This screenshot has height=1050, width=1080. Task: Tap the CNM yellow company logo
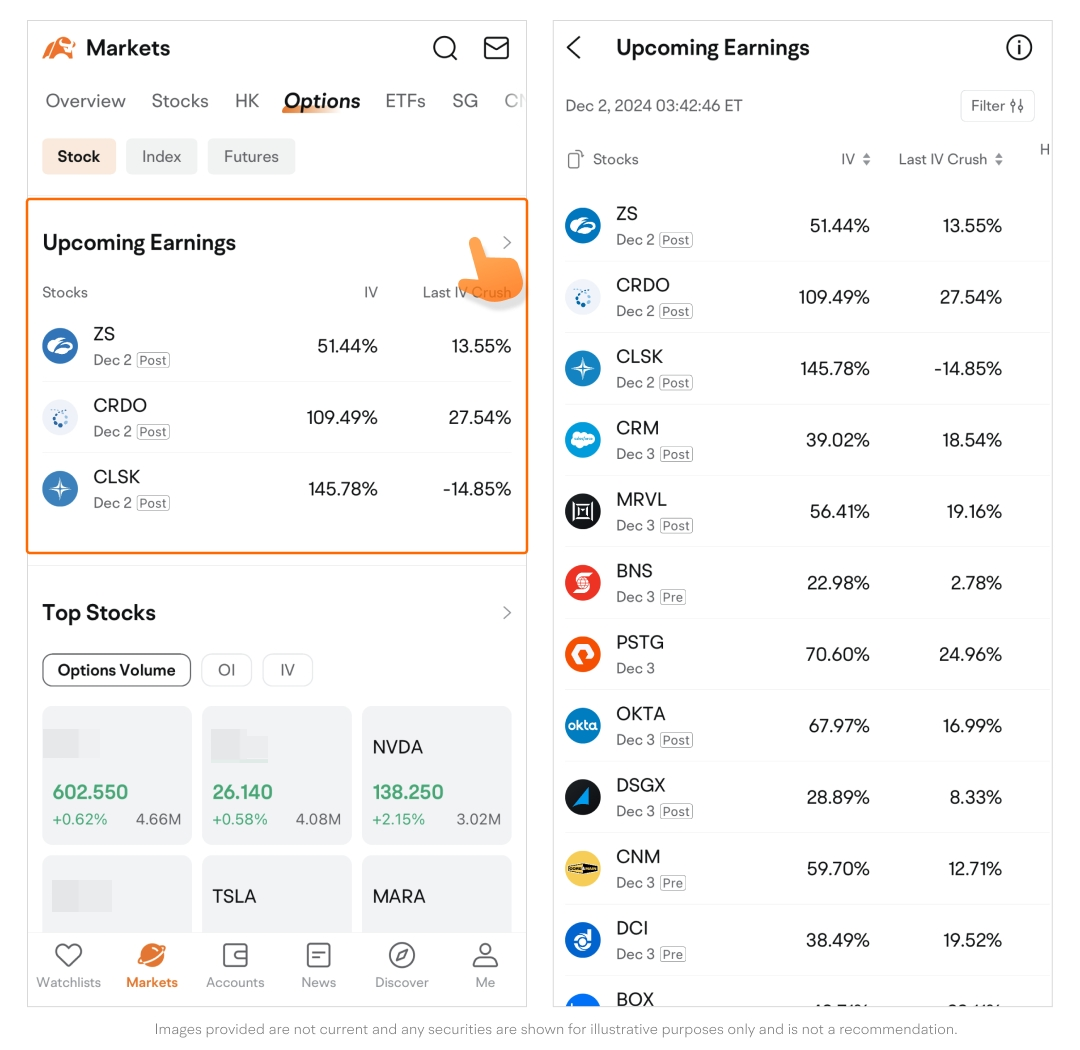coord(583,868)
